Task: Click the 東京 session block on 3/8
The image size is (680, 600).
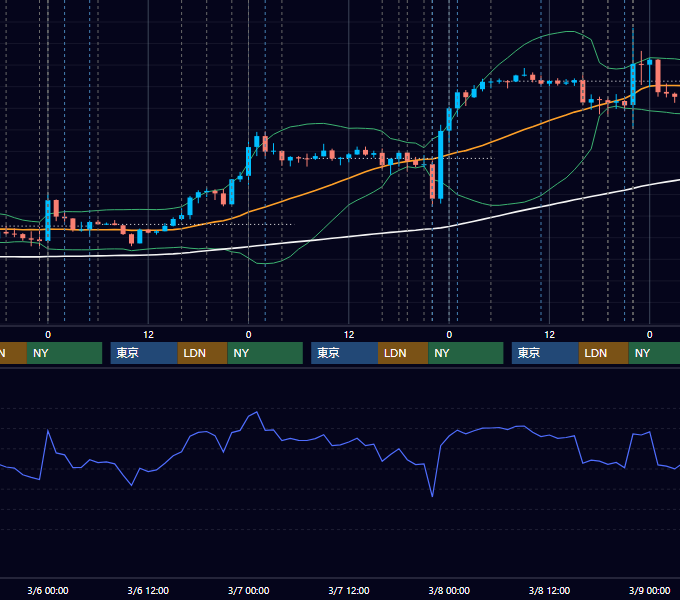Action: point(545,353)
